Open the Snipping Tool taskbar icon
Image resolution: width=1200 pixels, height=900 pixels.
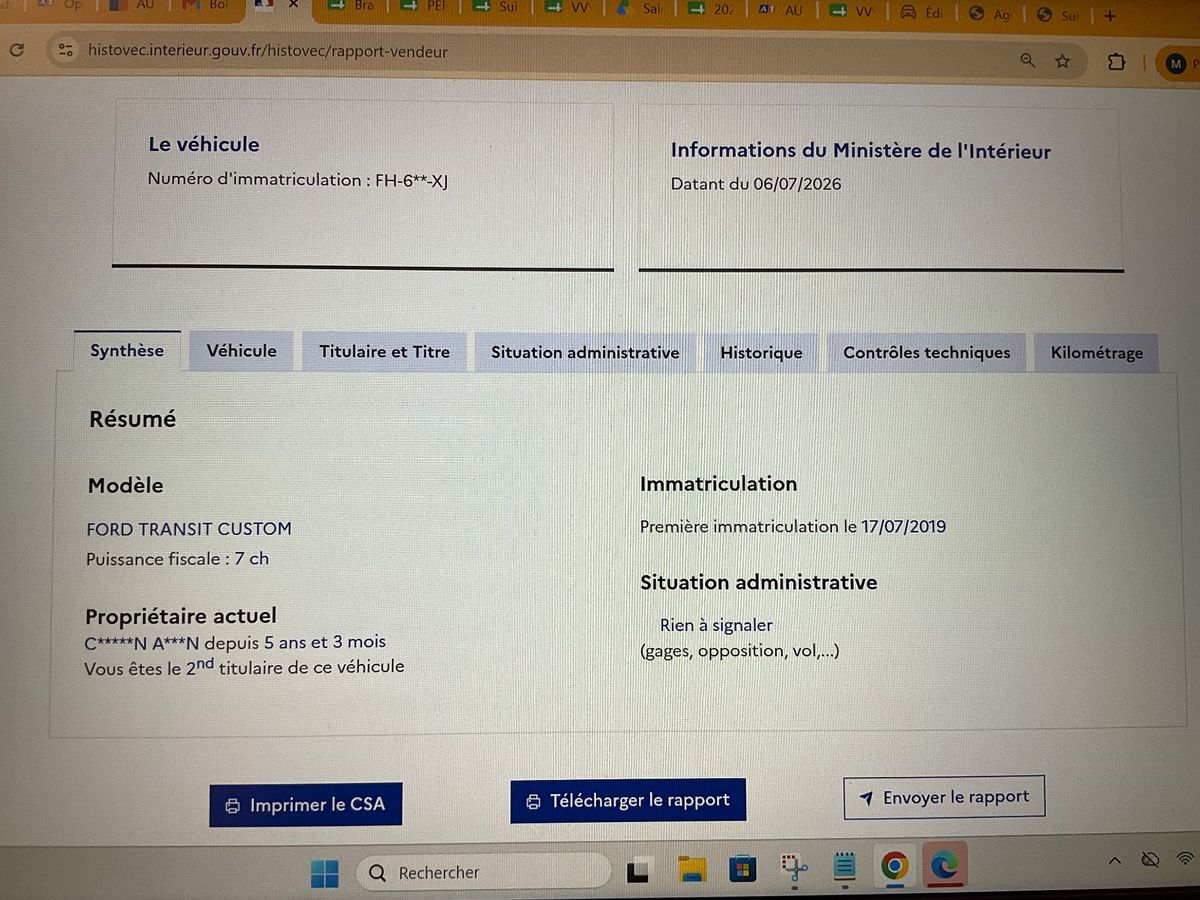[x=794, y=867]
